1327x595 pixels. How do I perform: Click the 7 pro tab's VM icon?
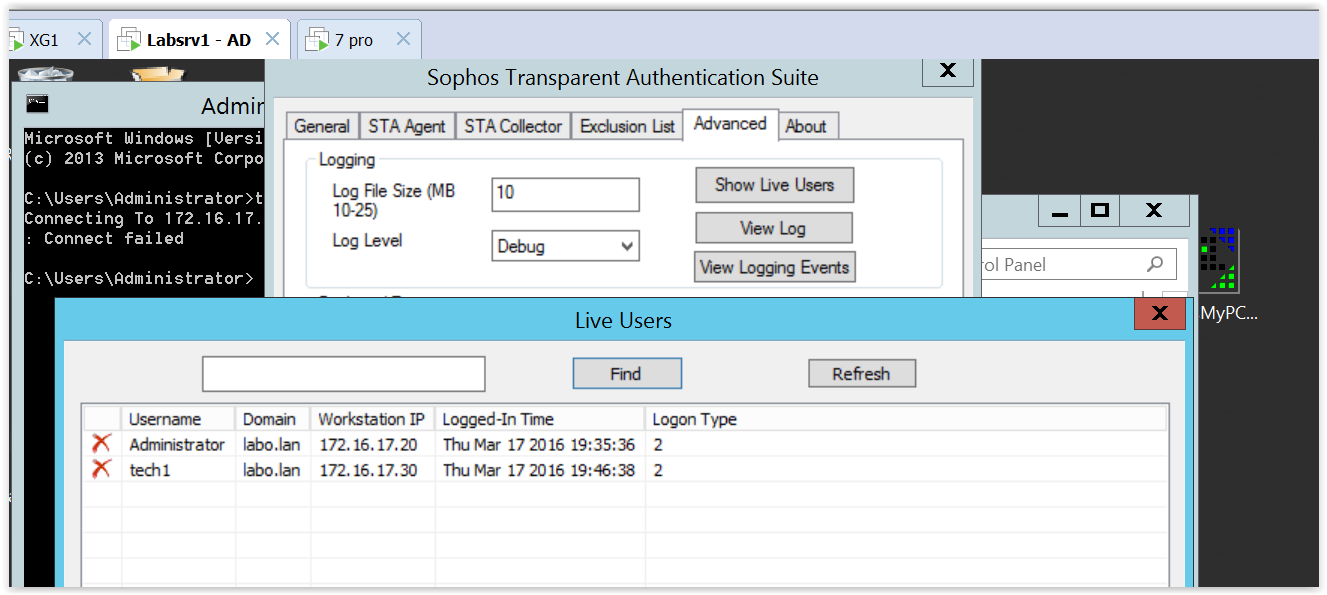pyautogui.click(x=317, y=40)
